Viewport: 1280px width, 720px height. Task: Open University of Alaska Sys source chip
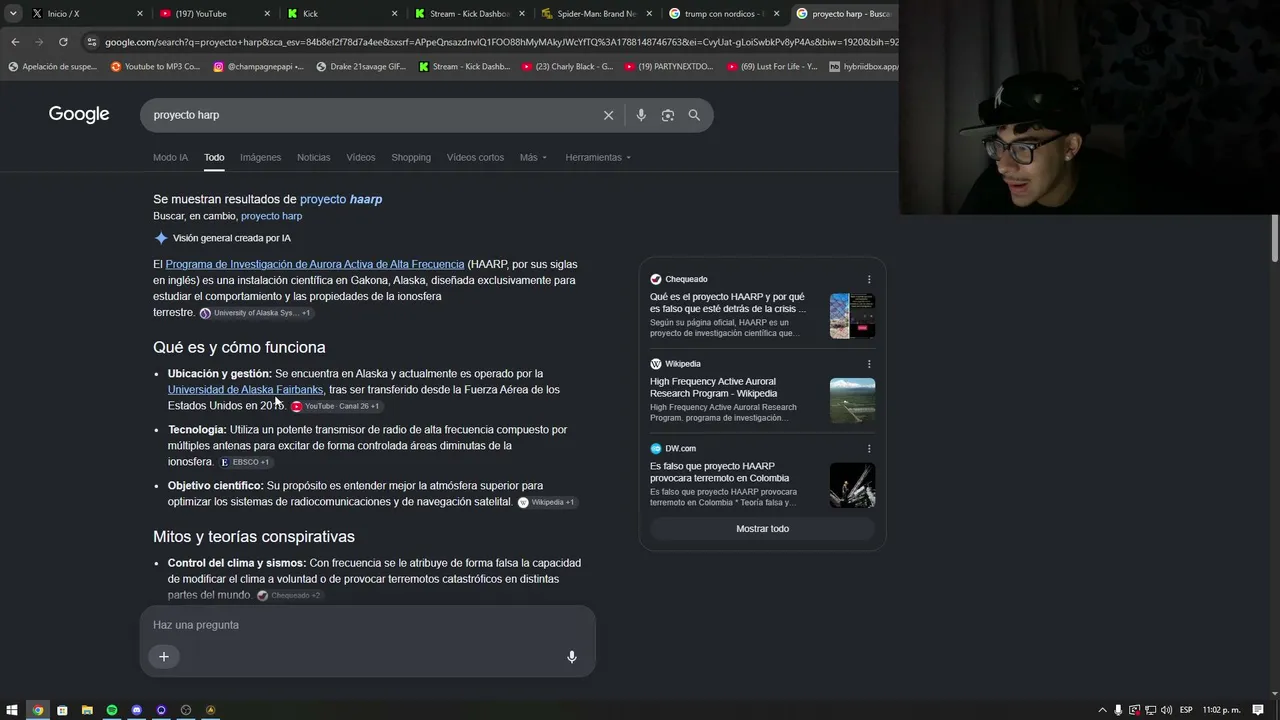pos(255,313)
